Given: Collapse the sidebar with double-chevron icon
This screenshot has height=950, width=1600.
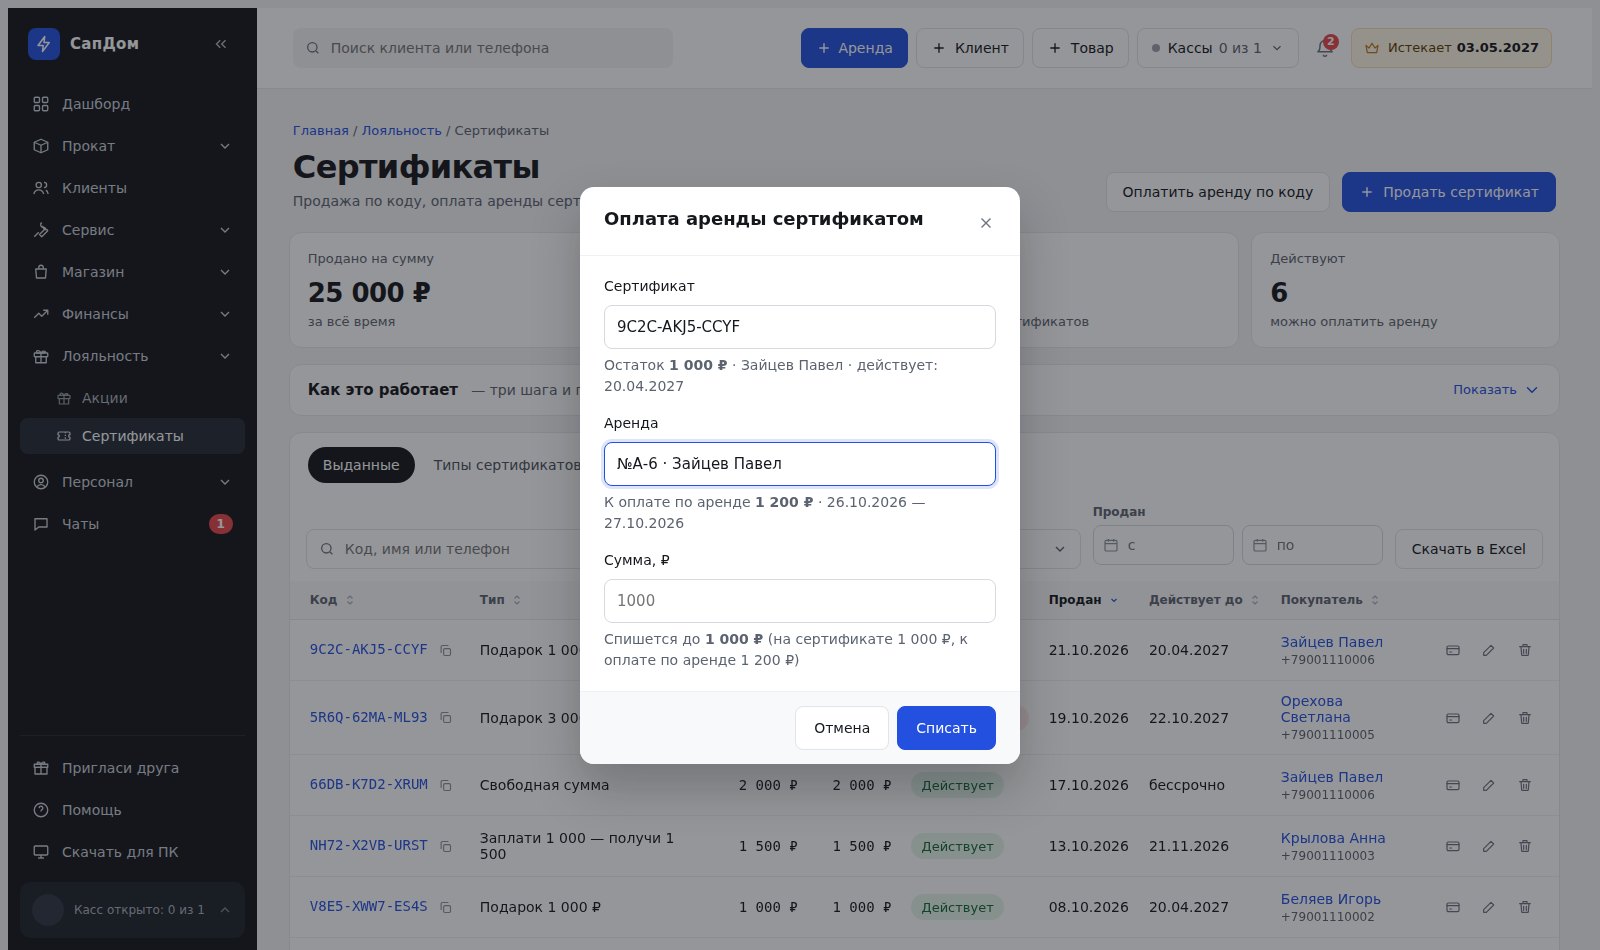Looking at the screenshot, I should pos(221,44).
